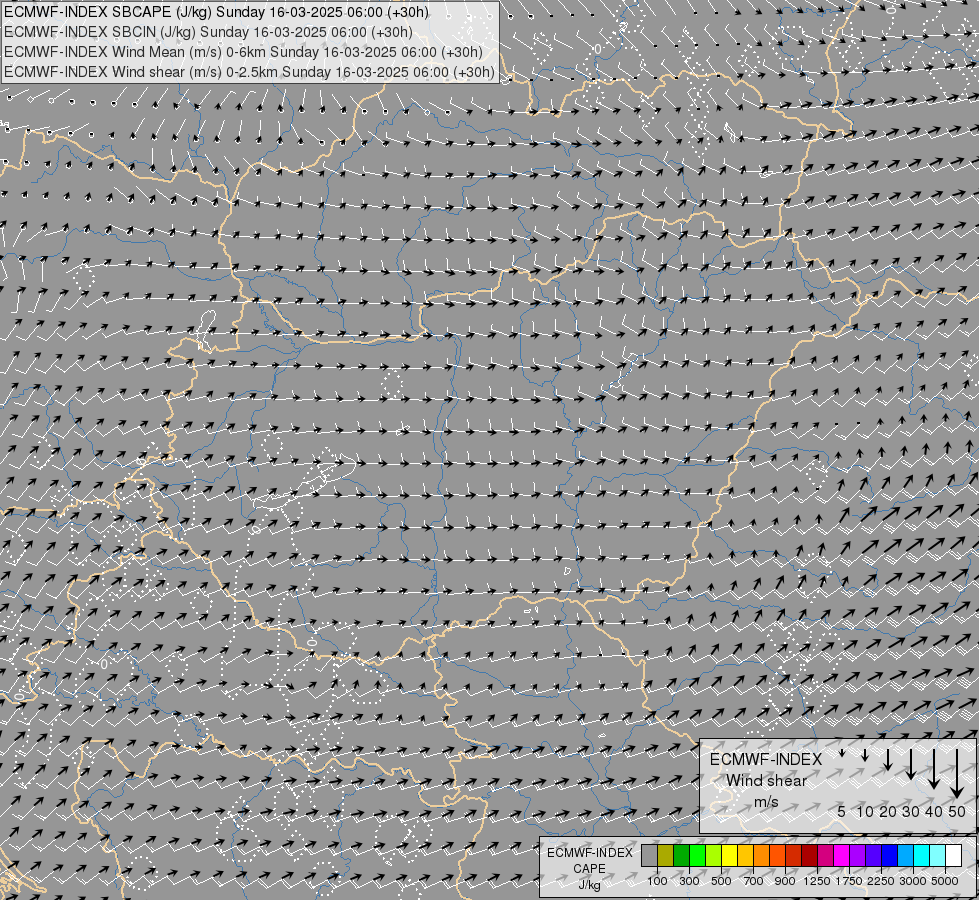Select the orange-red CAPE legend swatch
This screenshot has width=979, height=900.
tap(777, 855)
